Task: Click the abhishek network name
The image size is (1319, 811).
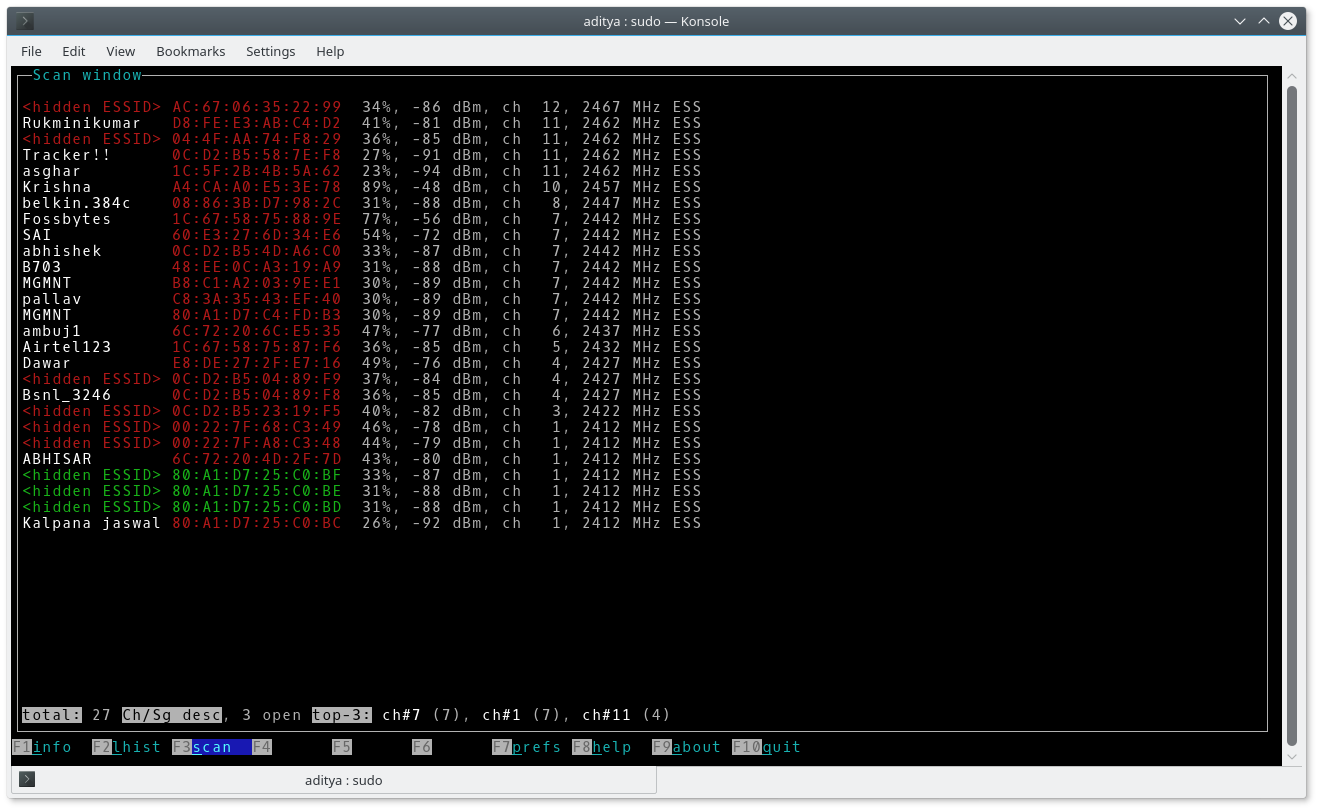Action: point(62,251)
